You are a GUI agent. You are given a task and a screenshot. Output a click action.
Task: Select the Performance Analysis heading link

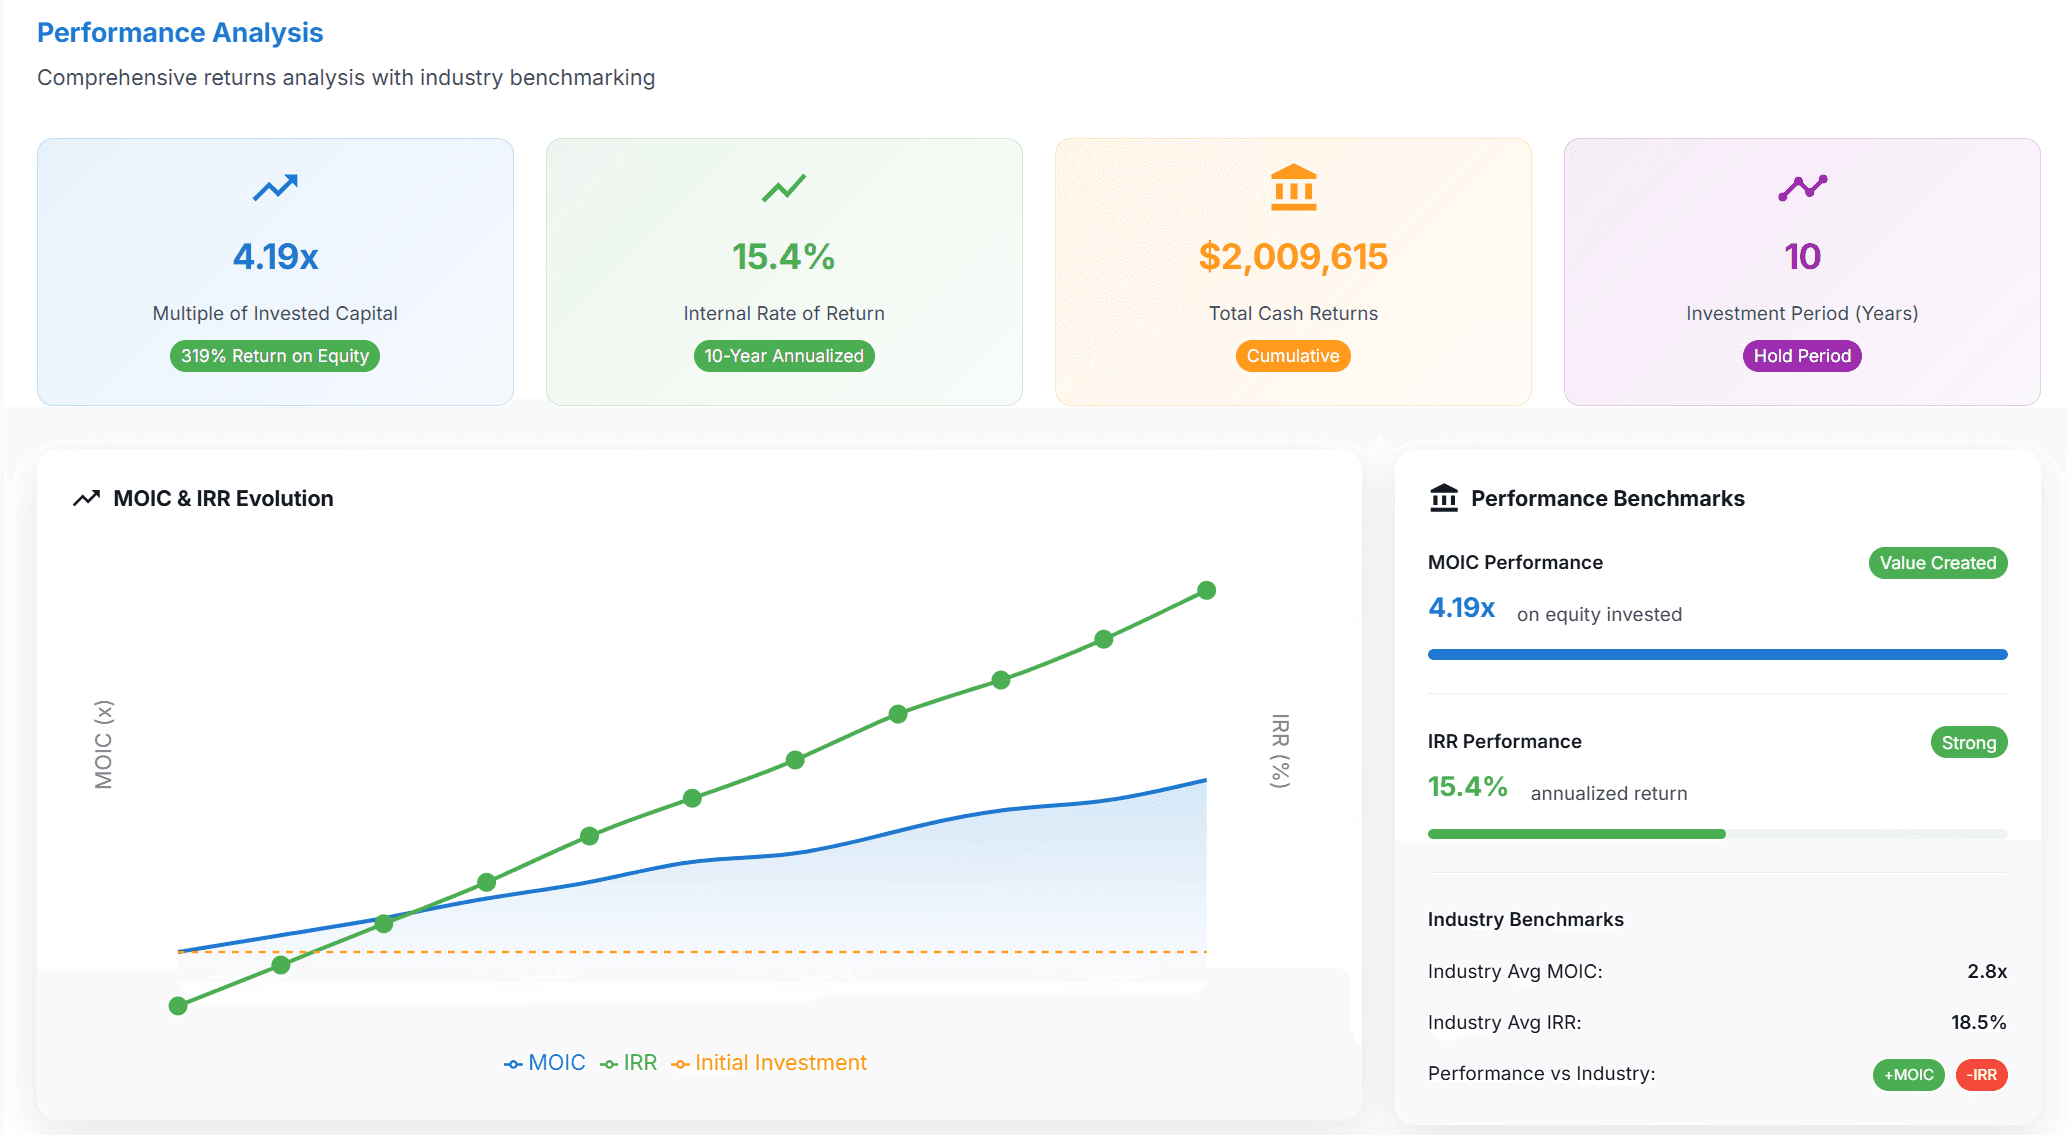[179, 32]
